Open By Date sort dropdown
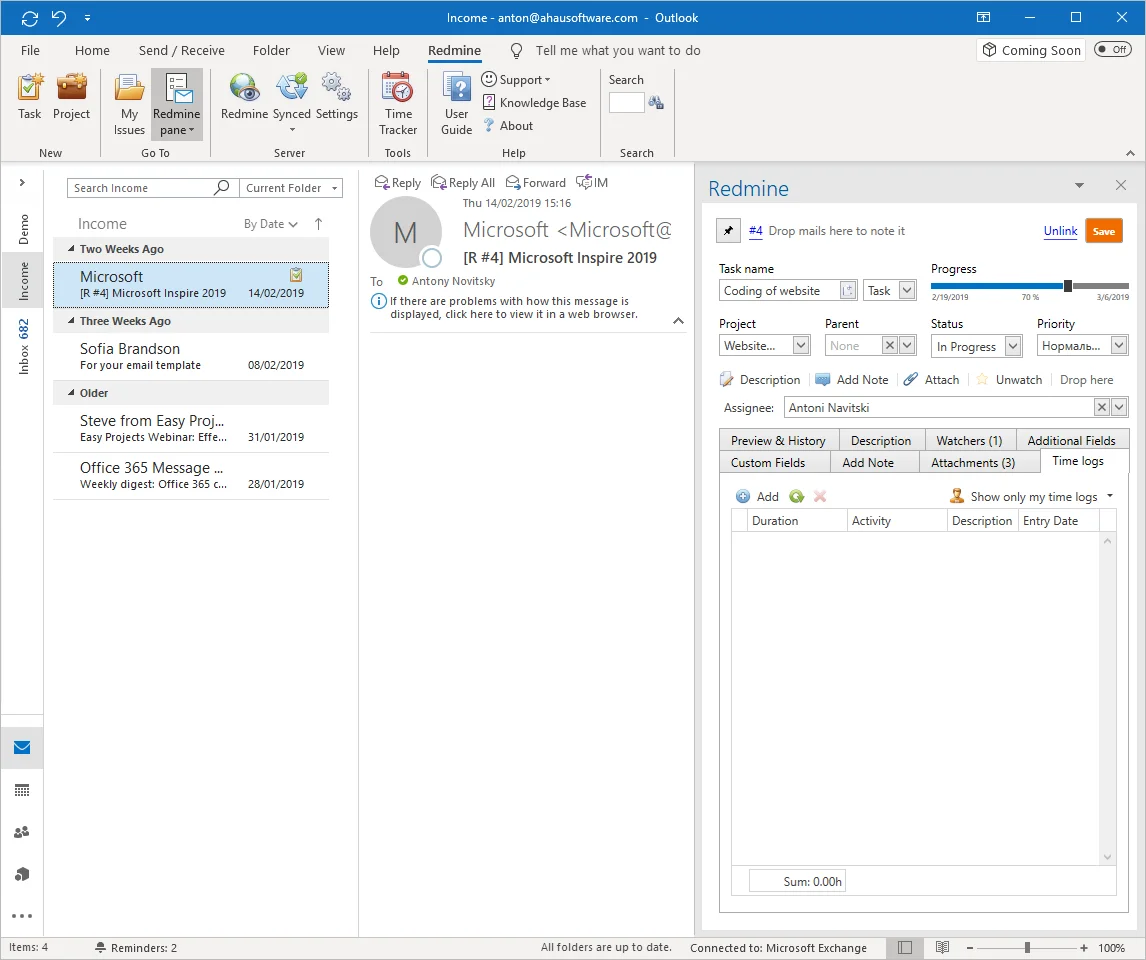 [271, 224]
